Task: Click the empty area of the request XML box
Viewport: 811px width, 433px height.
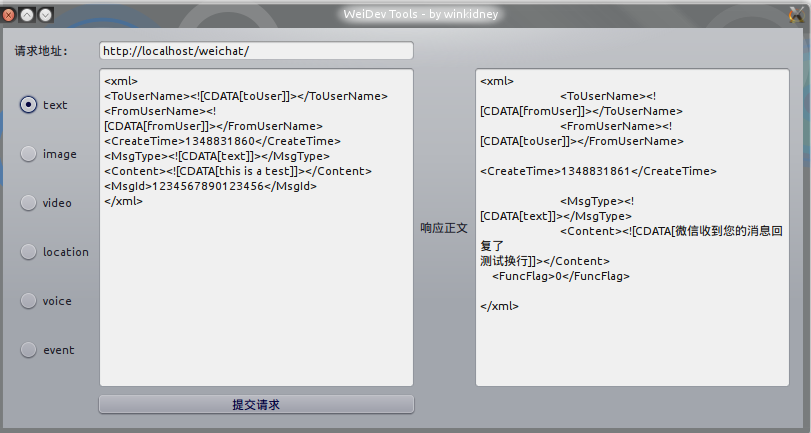Action: 256,300
